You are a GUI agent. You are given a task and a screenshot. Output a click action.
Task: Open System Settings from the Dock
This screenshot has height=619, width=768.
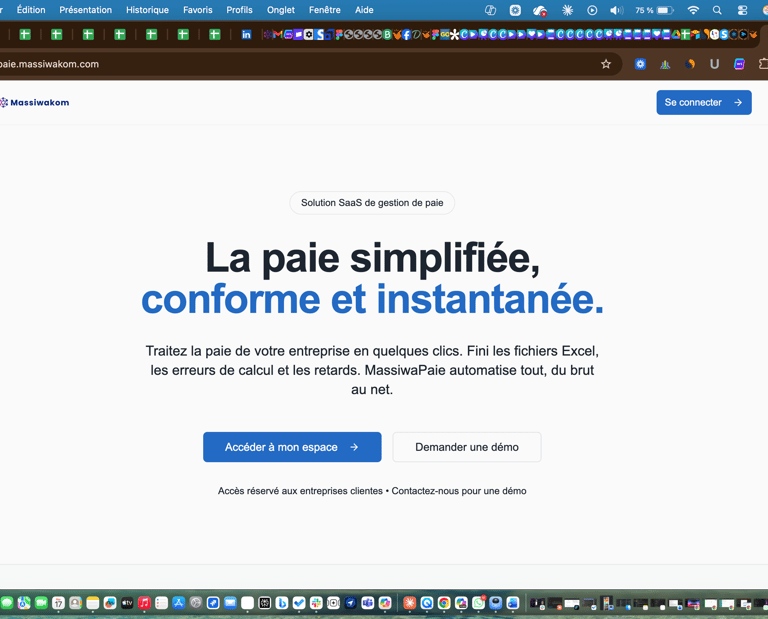coord(196,603)
